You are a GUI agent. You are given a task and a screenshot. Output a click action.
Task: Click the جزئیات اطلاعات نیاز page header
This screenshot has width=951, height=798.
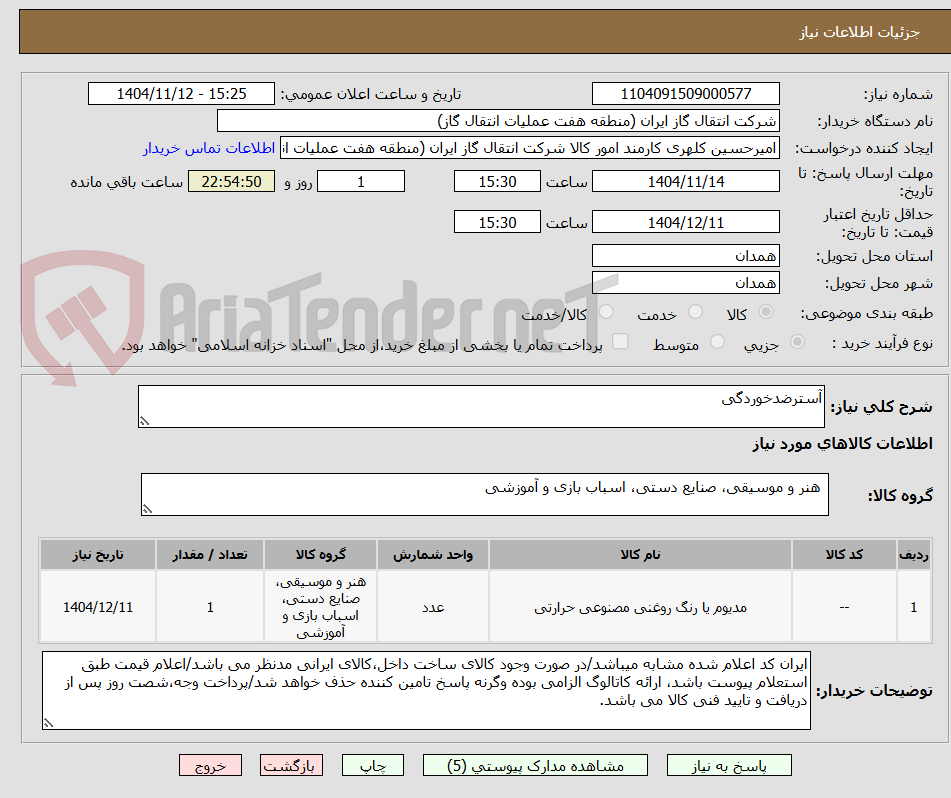pos(859,32)
